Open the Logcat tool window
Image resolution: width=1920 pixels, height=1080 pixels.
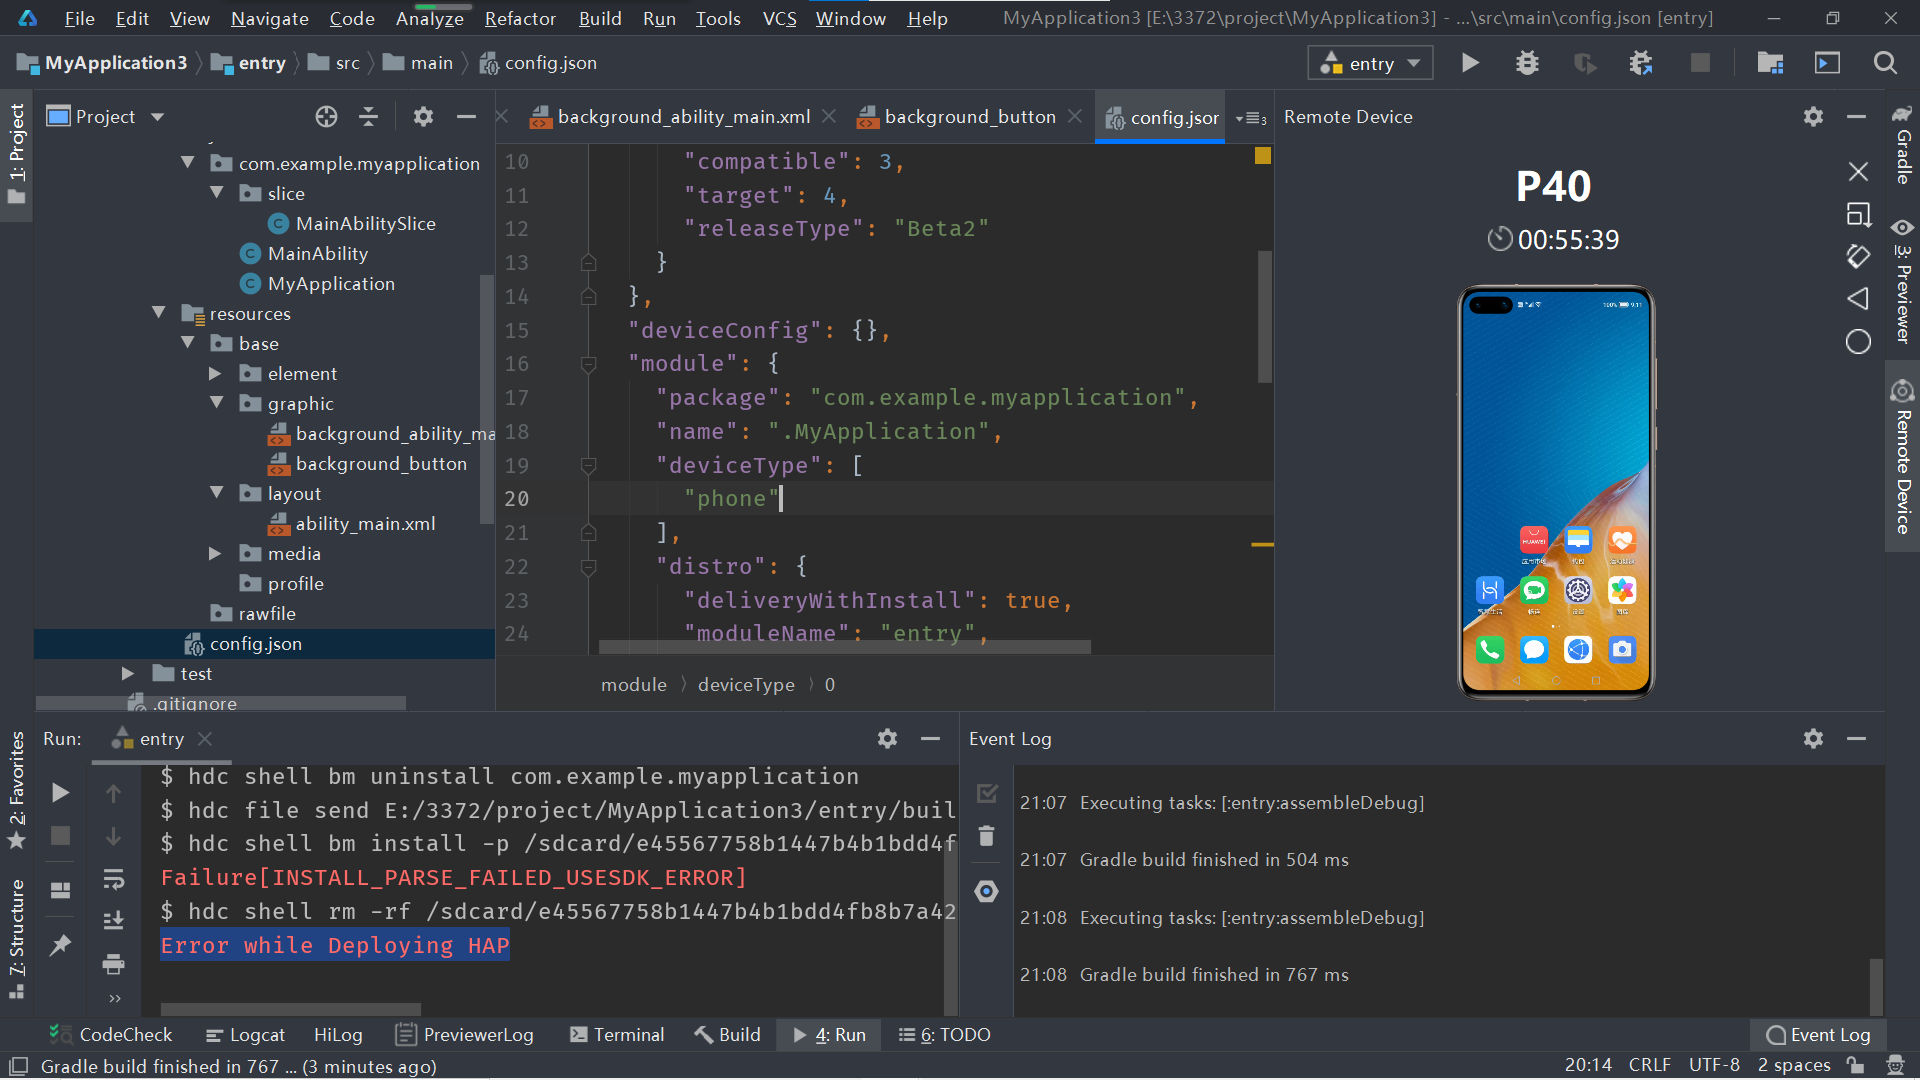246,1035
